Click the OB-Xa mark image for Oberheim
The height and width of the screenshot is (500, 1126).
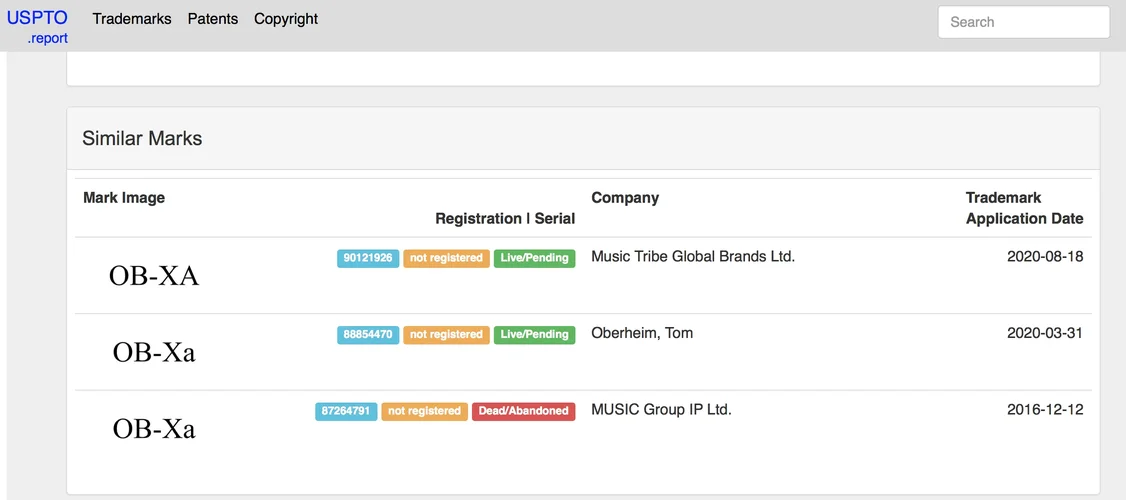click(x=154, y=352)
